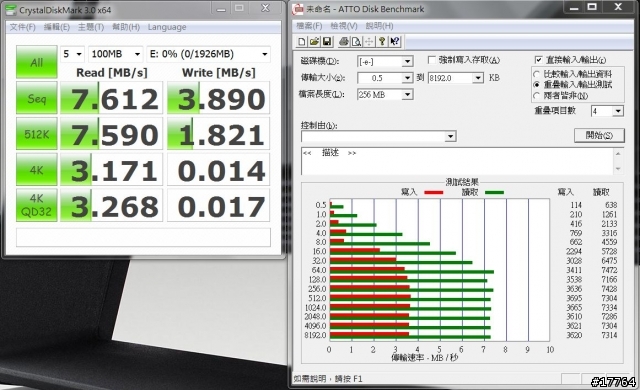Click the 512K write result 1.821
This screenshot has height=390, width=640.
click(x=218, y=134)
